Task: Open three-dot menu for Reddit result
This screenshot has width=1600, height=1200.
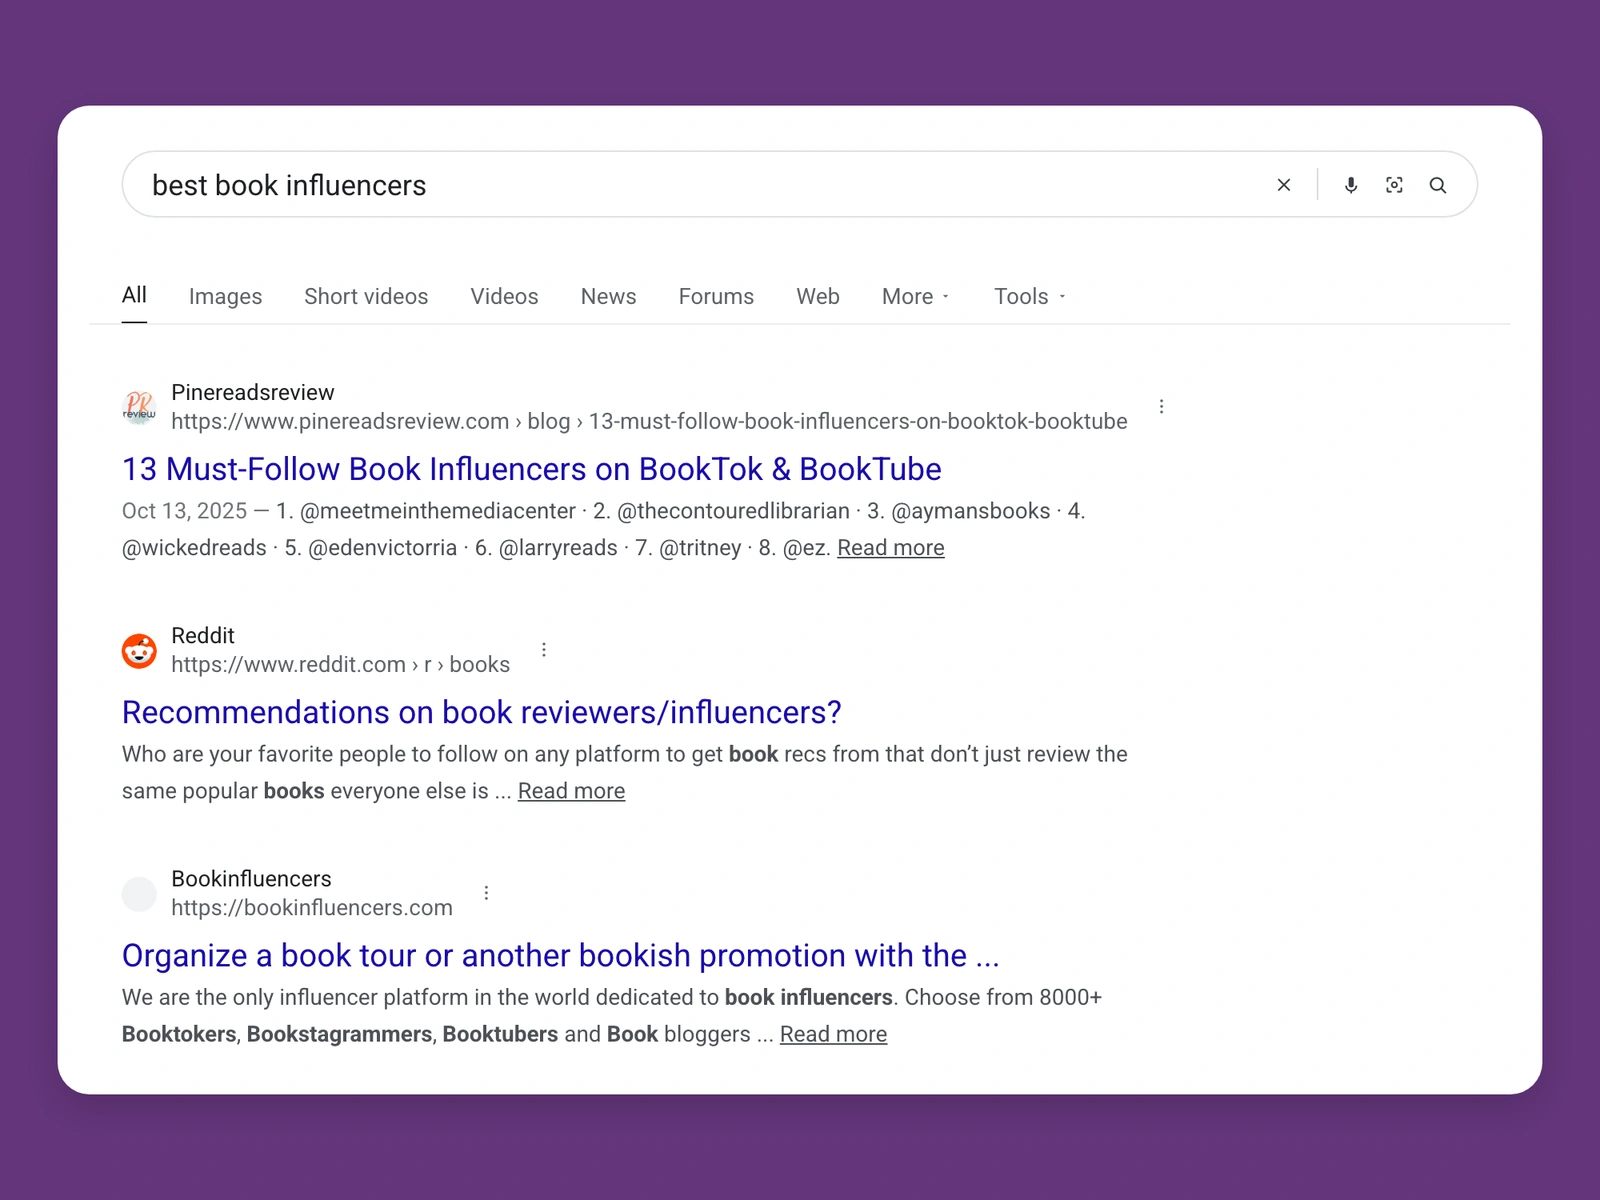Action: pyautogui.click(x=544, y=649)
